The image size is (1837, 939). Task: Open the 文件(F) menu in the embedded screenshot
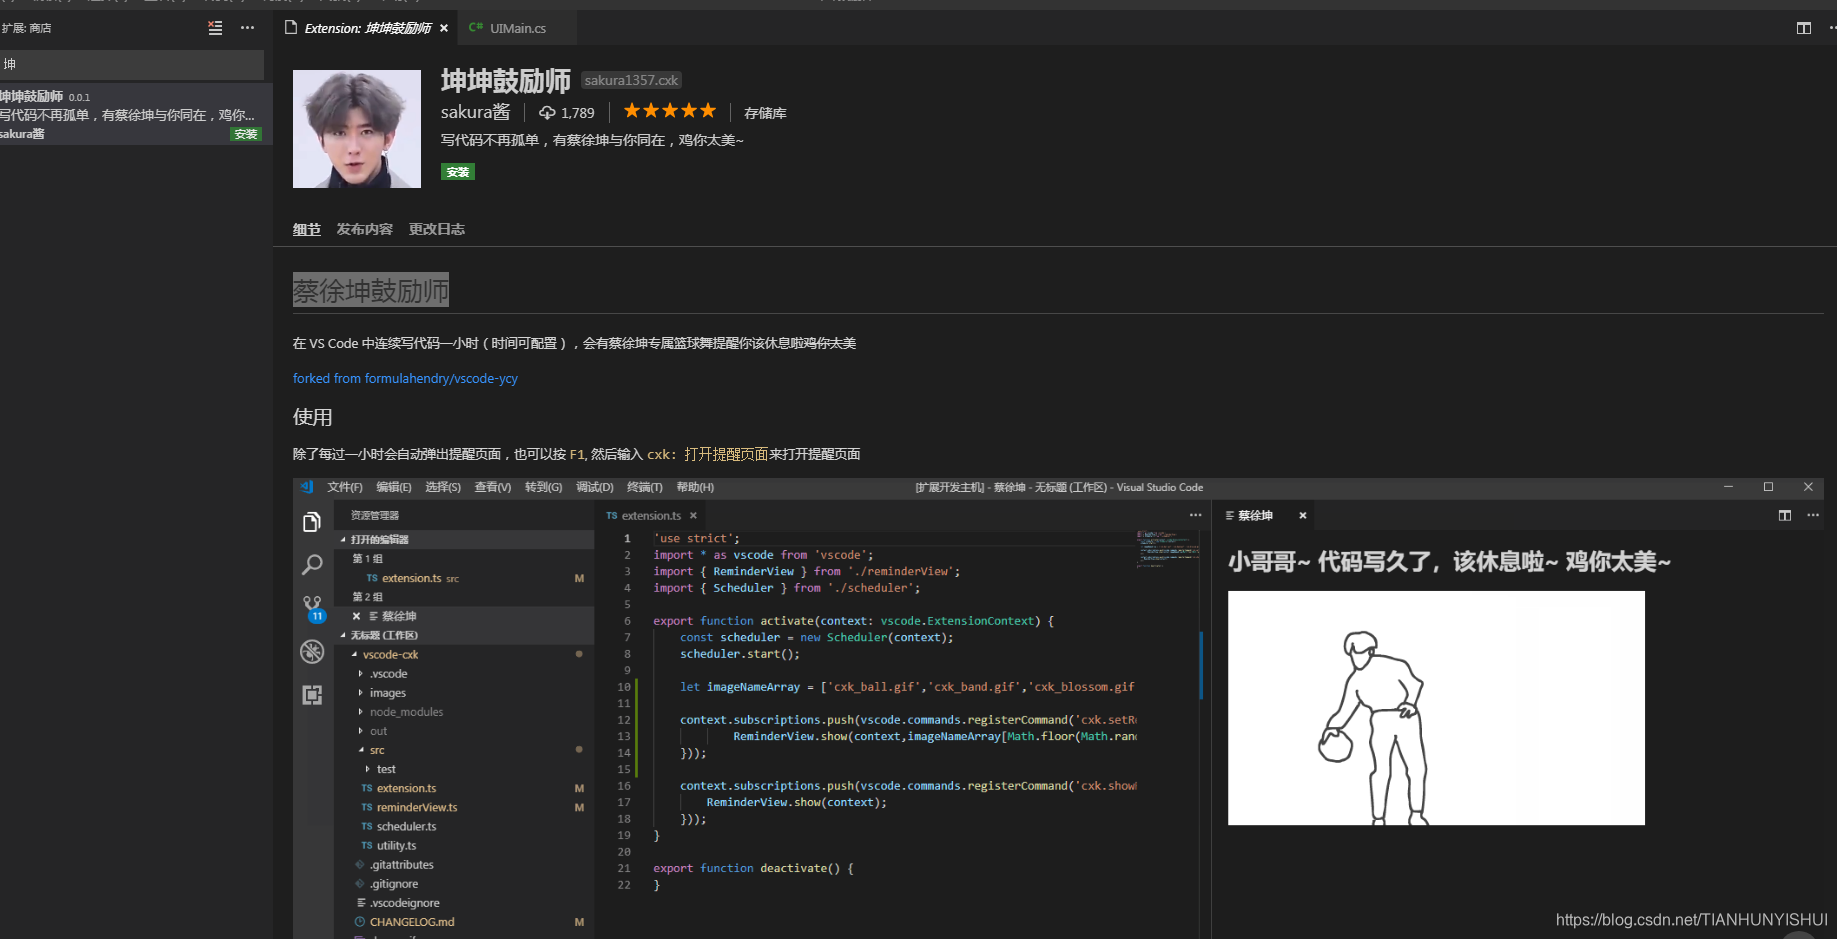(x=345, y=487)
